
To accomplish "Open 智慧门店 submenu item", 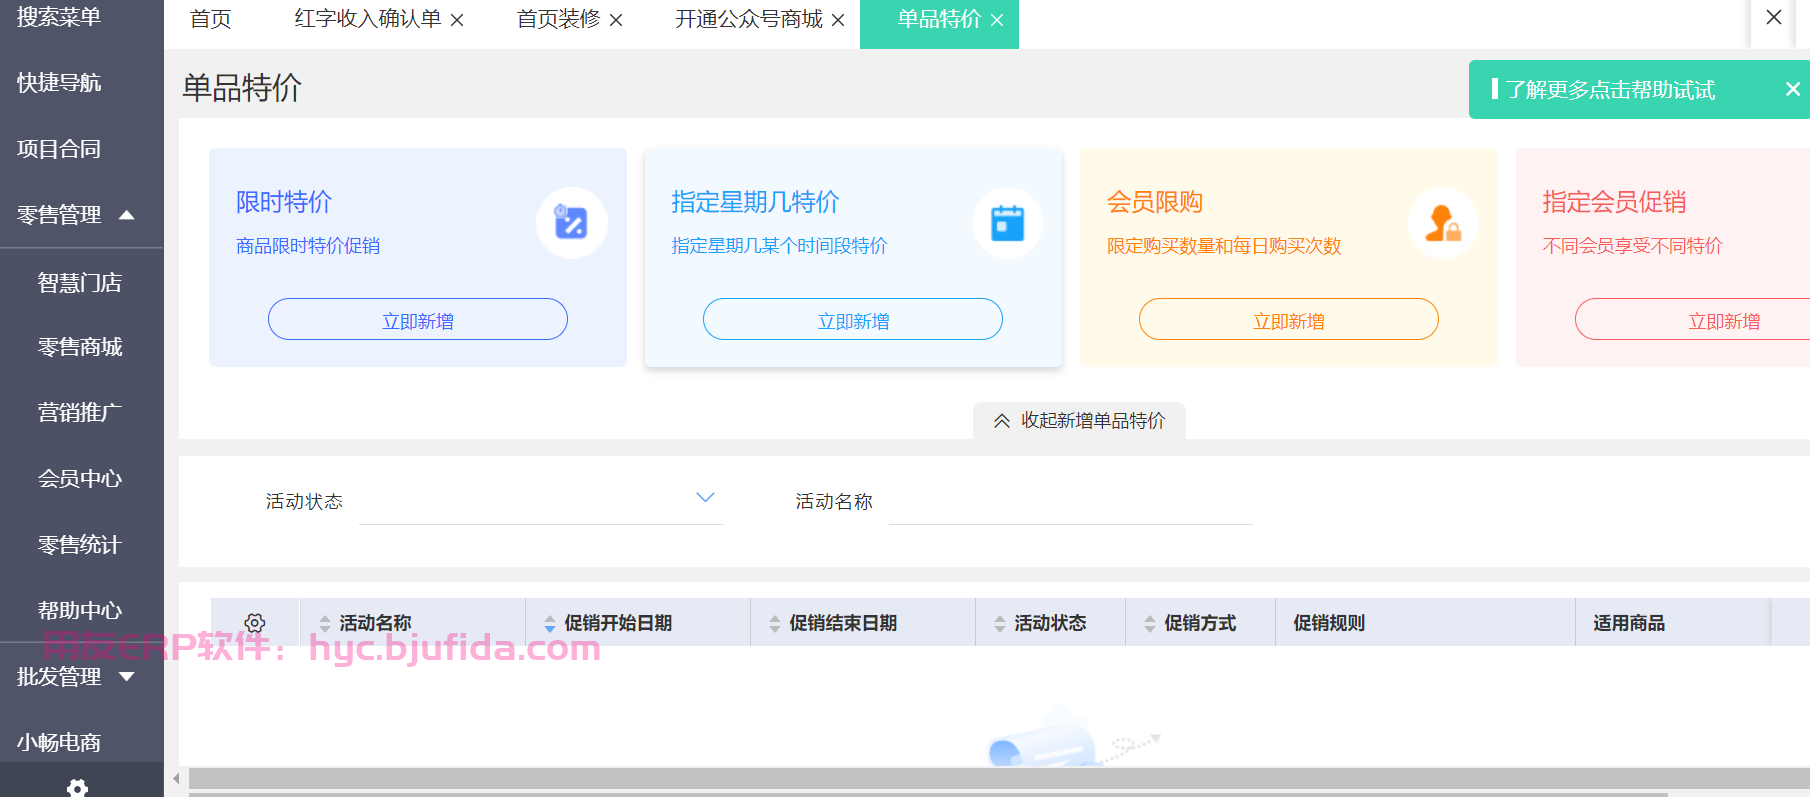I will coord(80,282).
